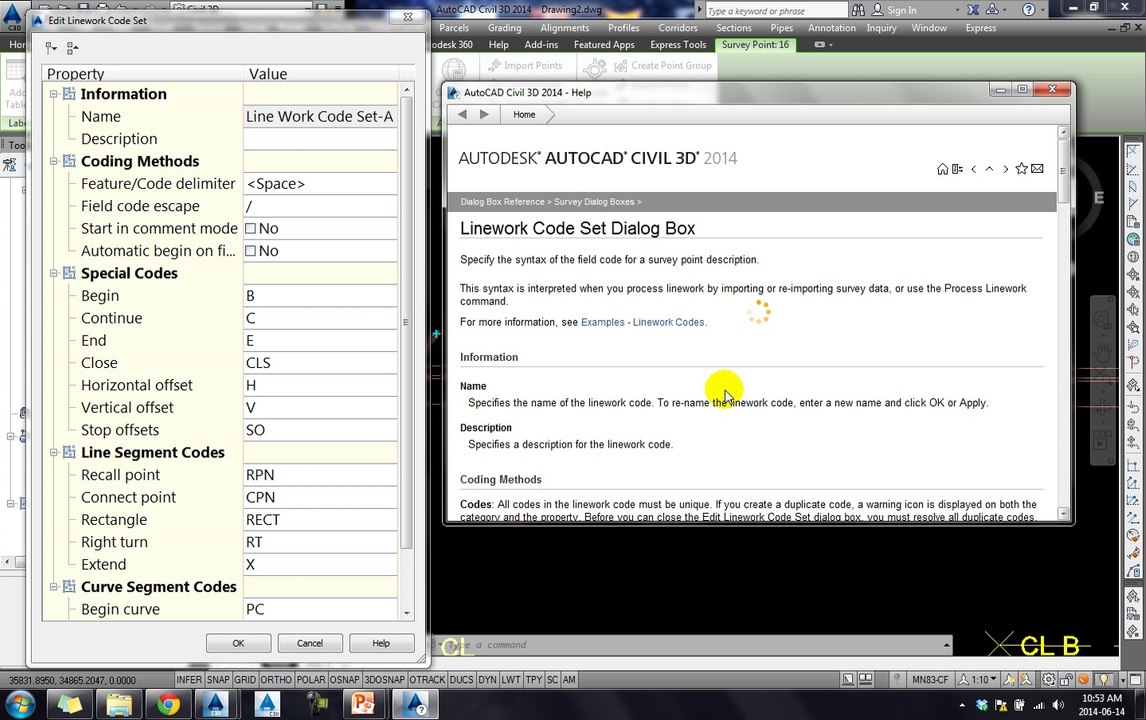Go to next help topic chevron

tap(1006, 169)
